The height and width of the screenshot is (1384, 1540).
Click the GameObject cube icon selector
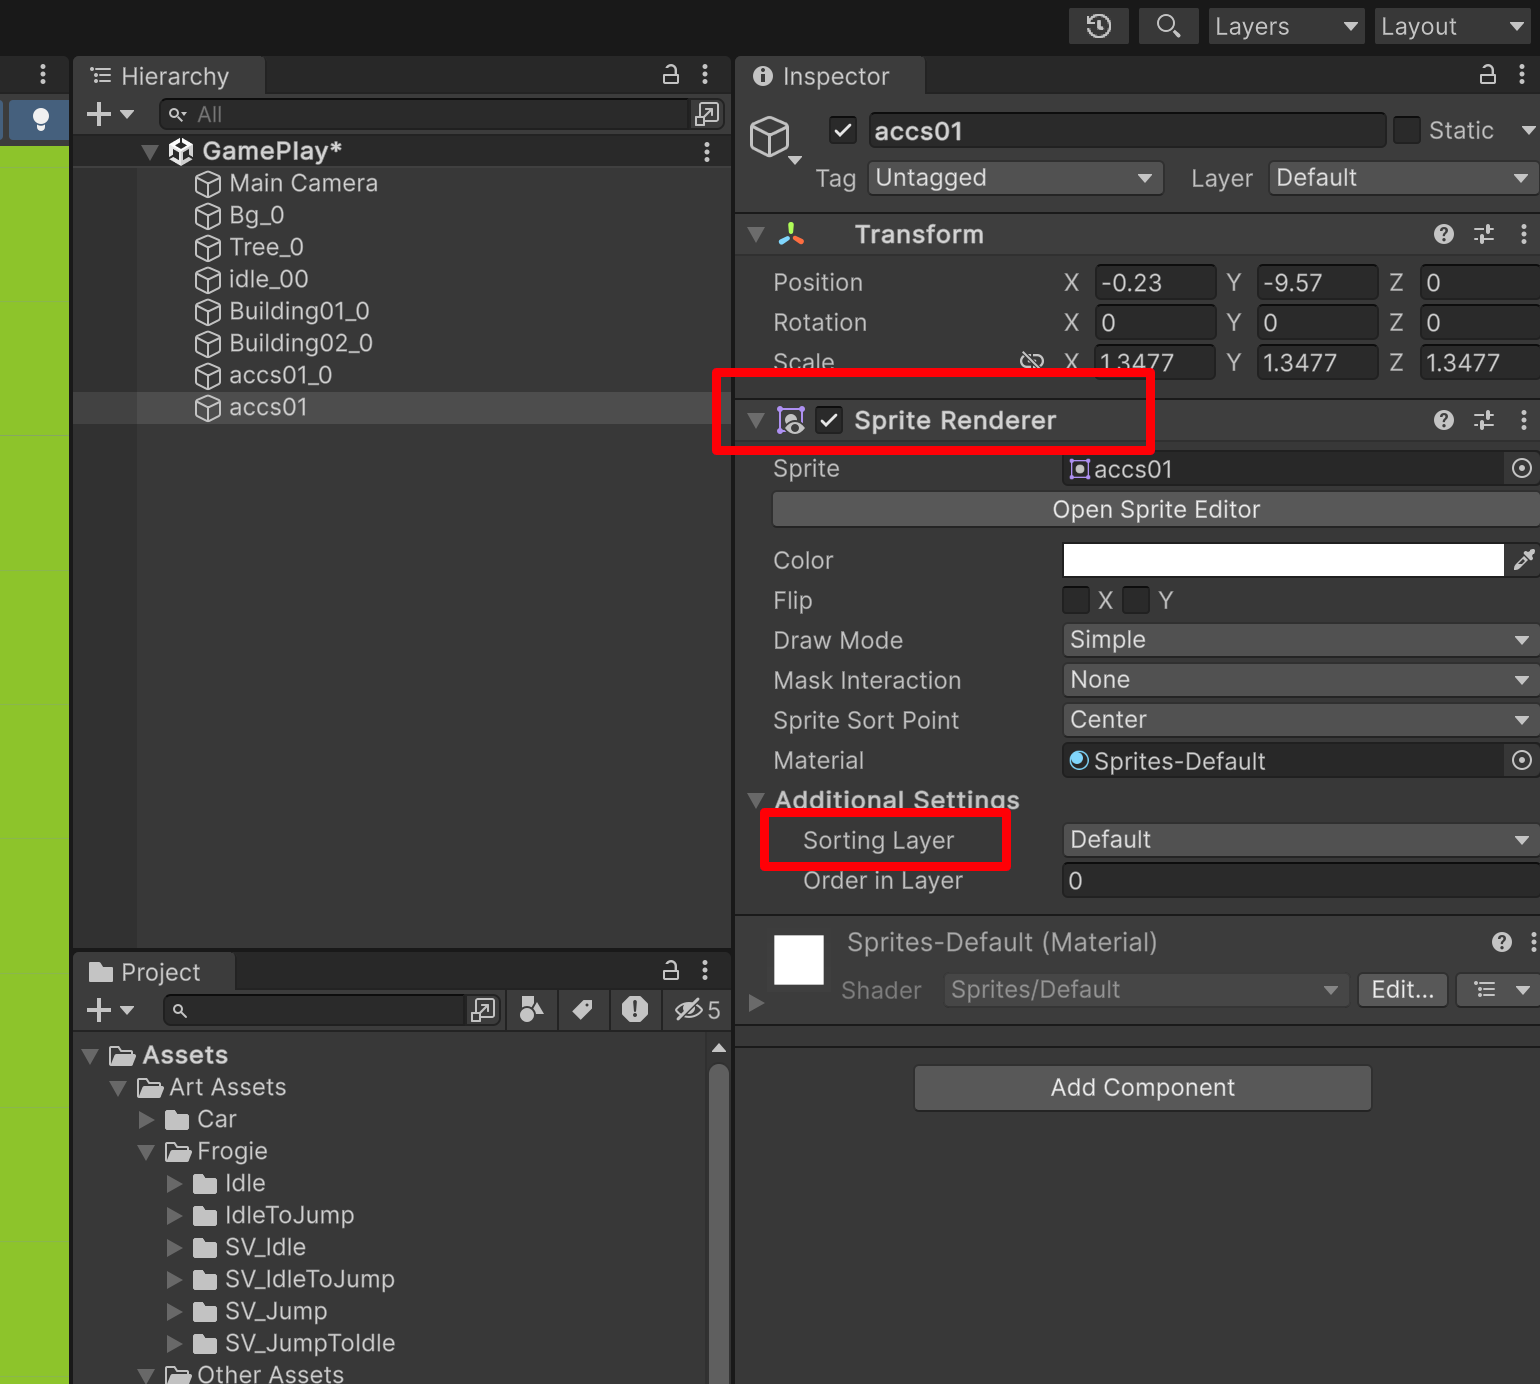[x=774, y=139]
